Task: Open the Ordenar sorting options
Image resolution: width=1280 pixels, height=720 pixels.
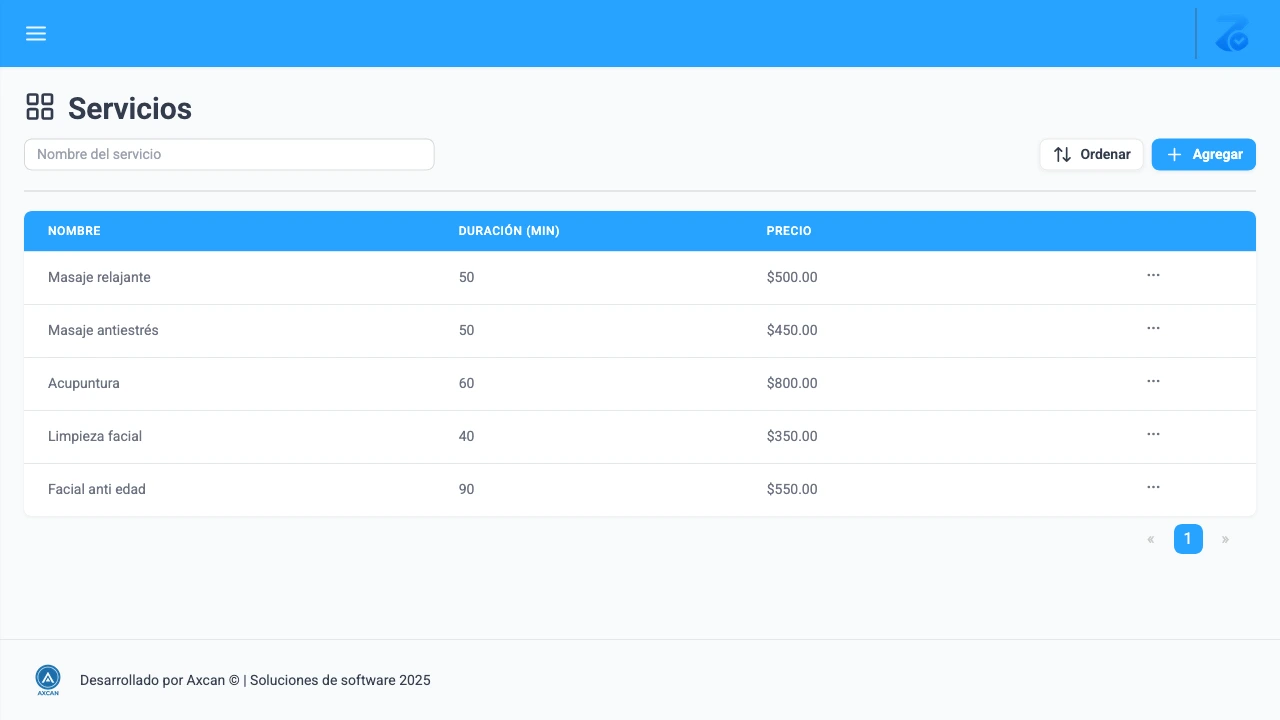Action: 1091,154
